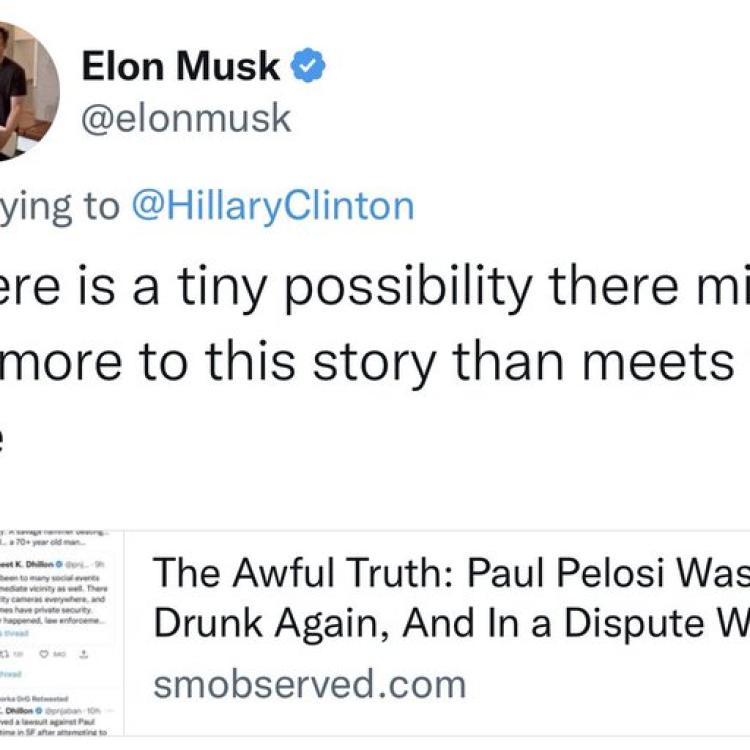Click the link card preview thumbnail
The image size is (750, 750).
tap(62, 633)
